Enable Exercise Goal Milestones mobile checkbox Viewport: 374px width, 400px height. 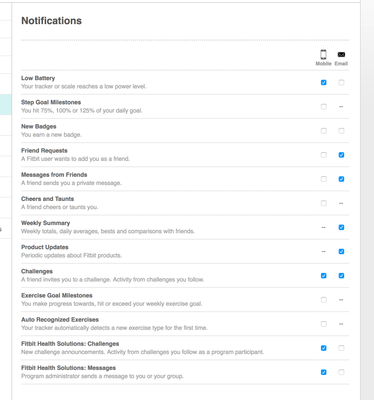[x=323, y=300]
